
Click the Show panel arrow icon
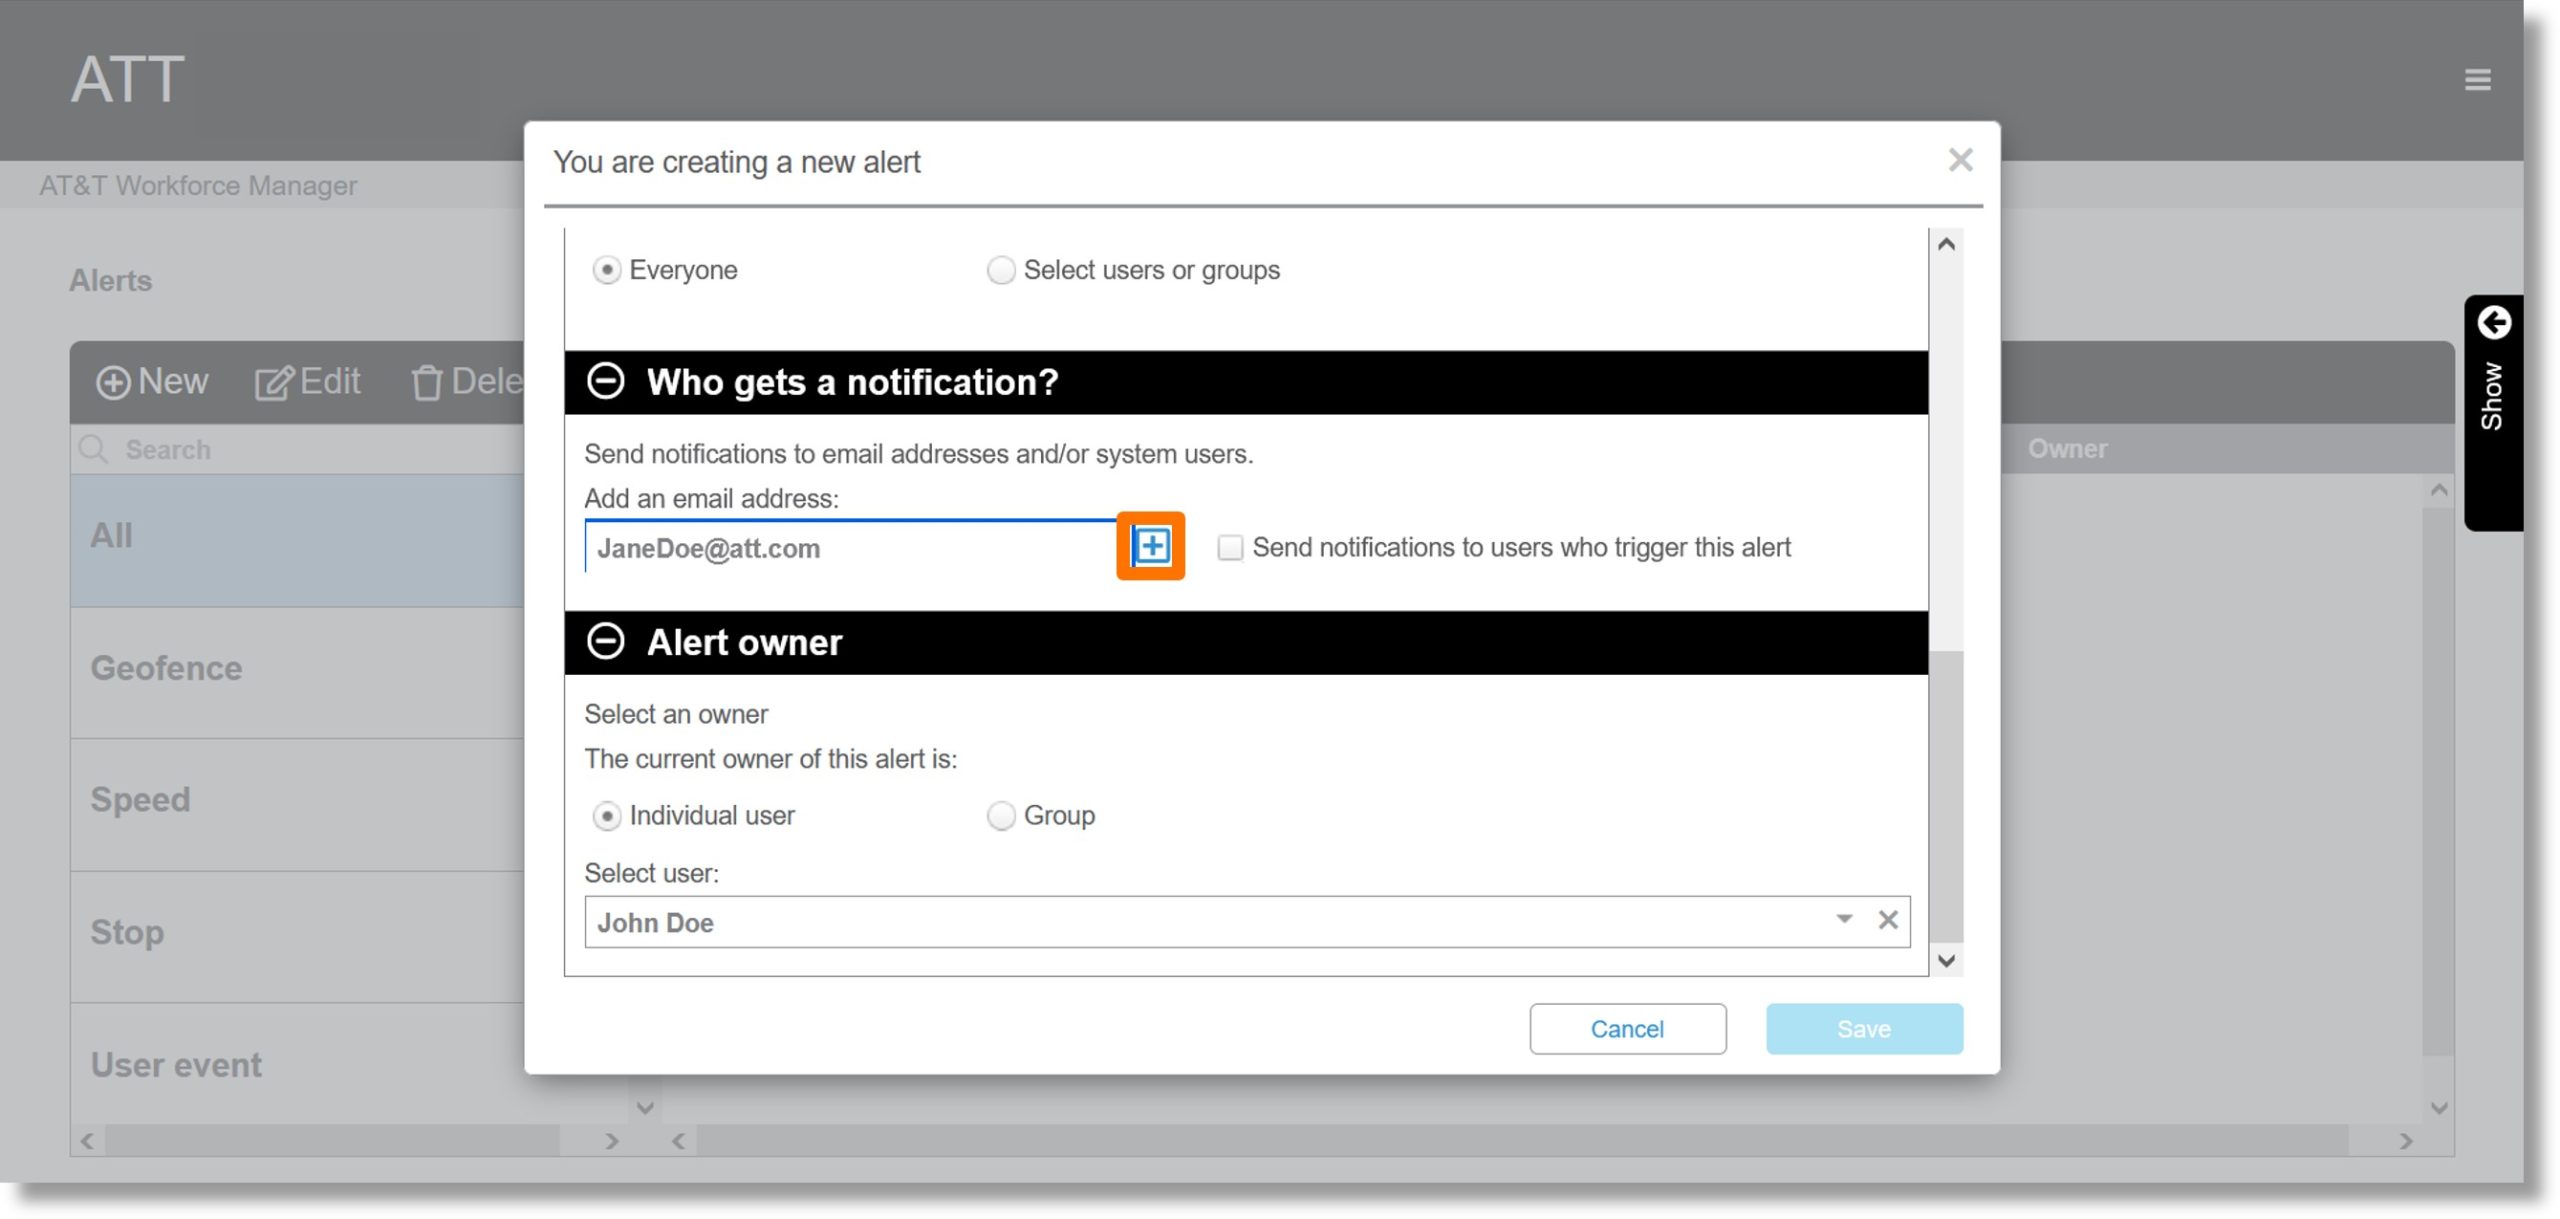pyautogui.click(x=2494, y=322)
